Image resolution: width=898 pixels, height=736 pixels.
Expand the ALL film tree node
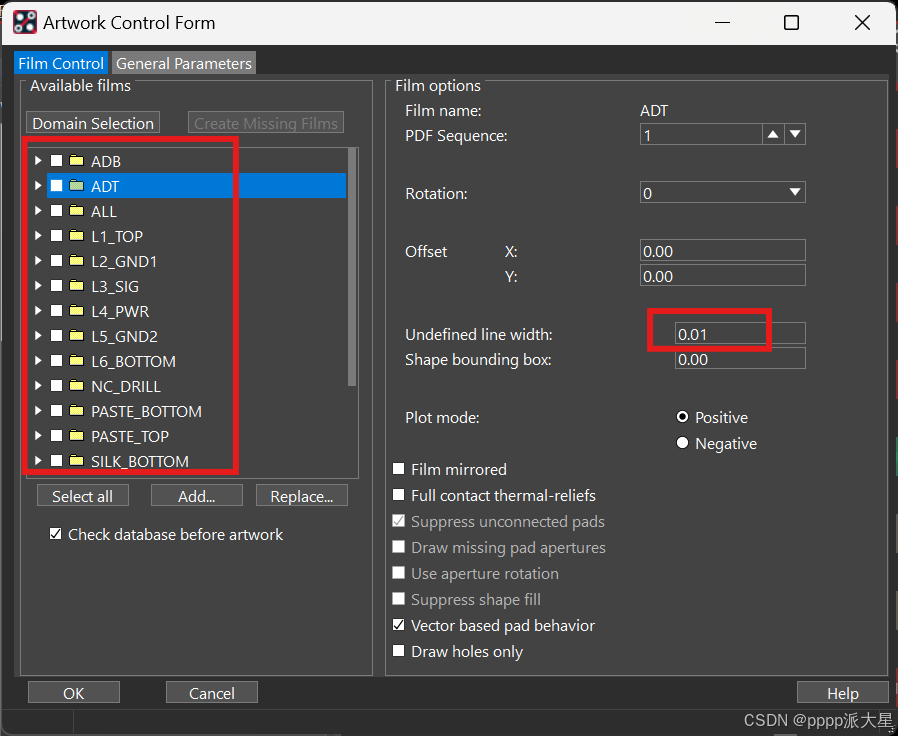tap(38, 211)
